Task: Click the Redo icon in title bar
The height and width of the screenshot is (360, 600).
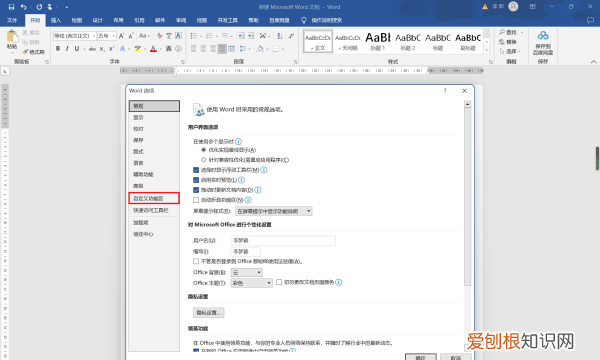Action: click(39, 7)
